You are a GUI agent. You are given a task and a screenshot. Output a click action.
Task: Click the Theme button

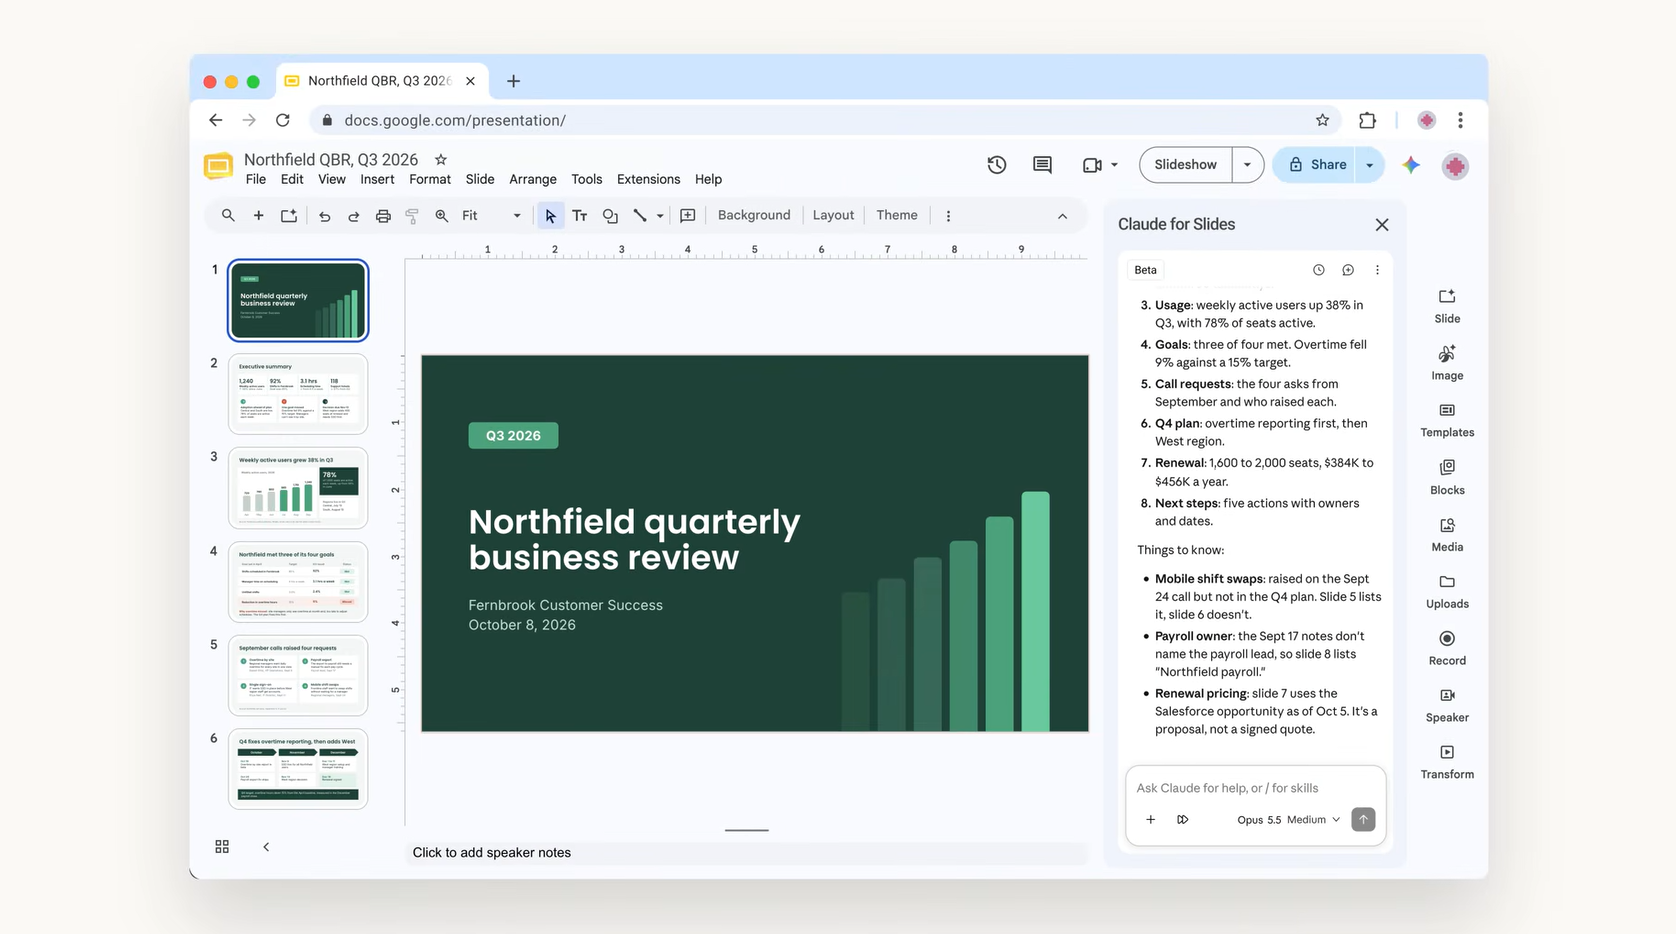tap(897, 216)
